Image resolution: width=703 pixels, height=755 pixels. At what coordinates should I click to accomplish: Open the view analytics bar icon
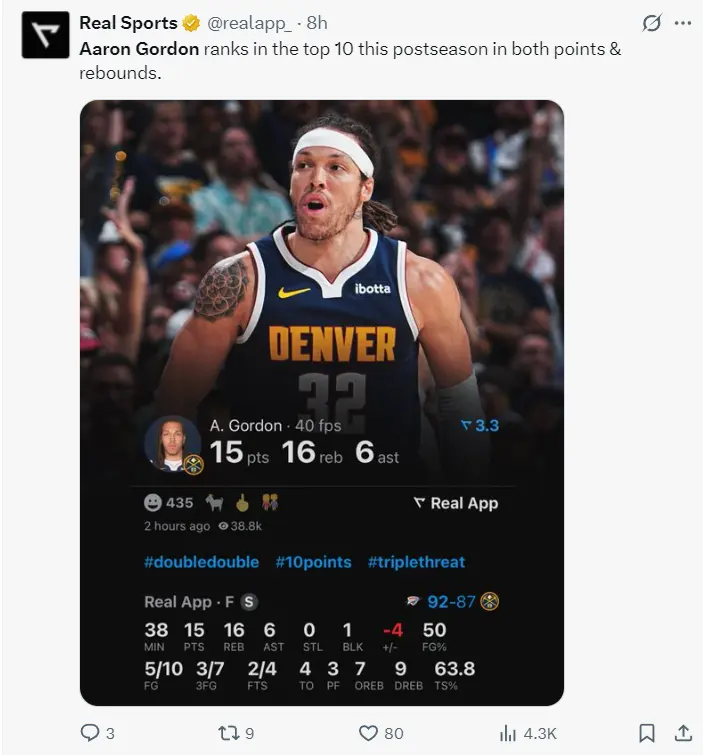pos(508,733)
